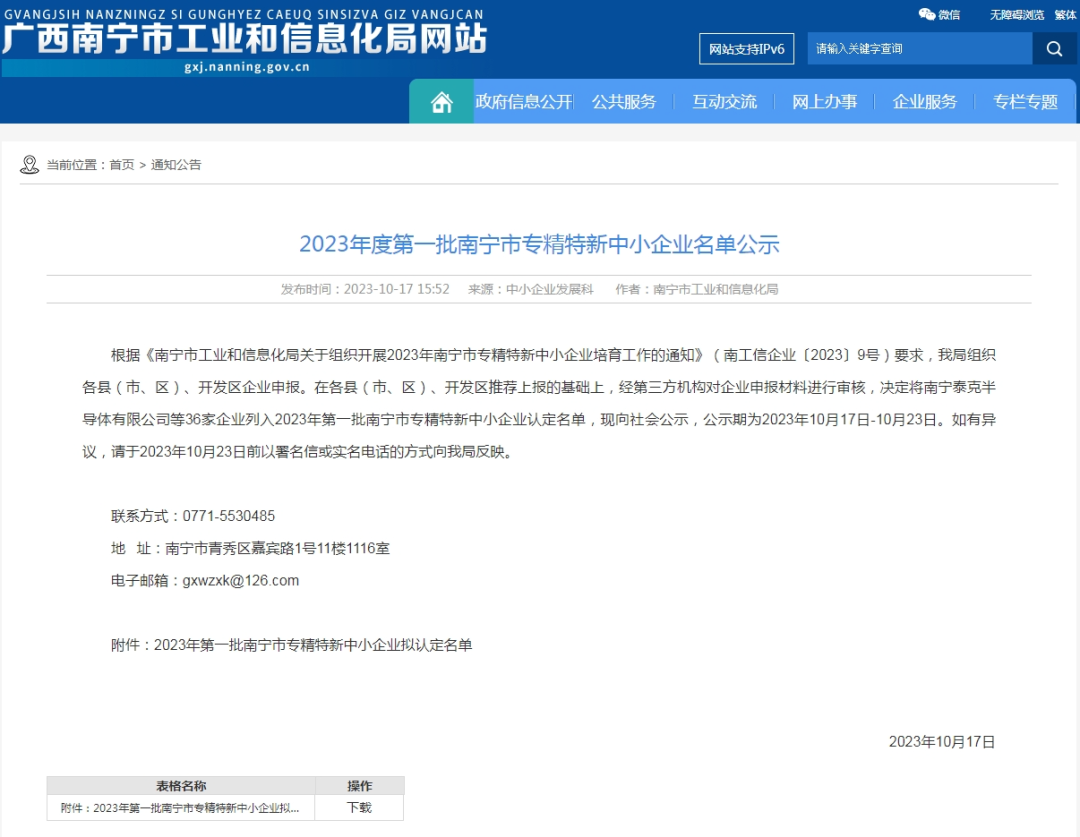Open 无障碍浏览 accessibility link
The image size is (1080, 837).
(1017, 14)
